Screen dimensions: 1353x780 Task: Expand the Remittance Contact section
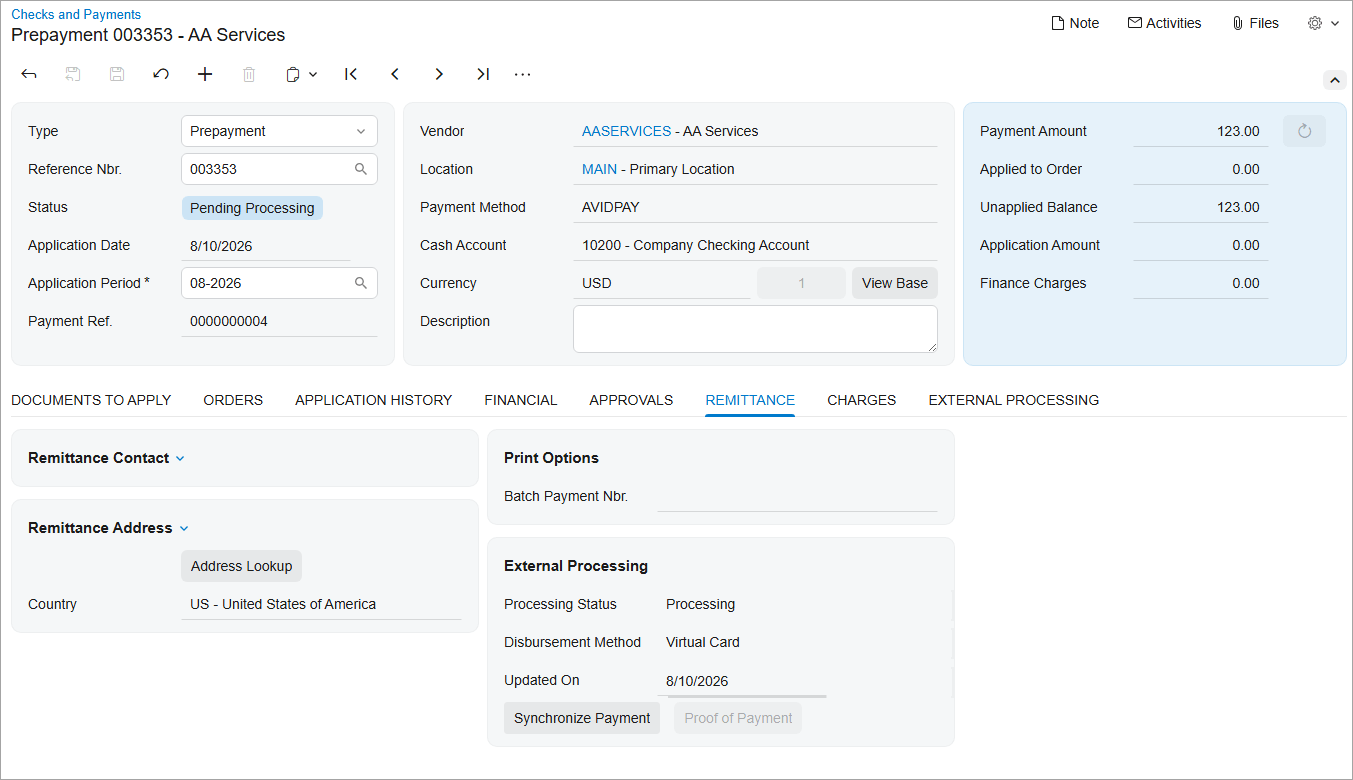click(180, 458)
